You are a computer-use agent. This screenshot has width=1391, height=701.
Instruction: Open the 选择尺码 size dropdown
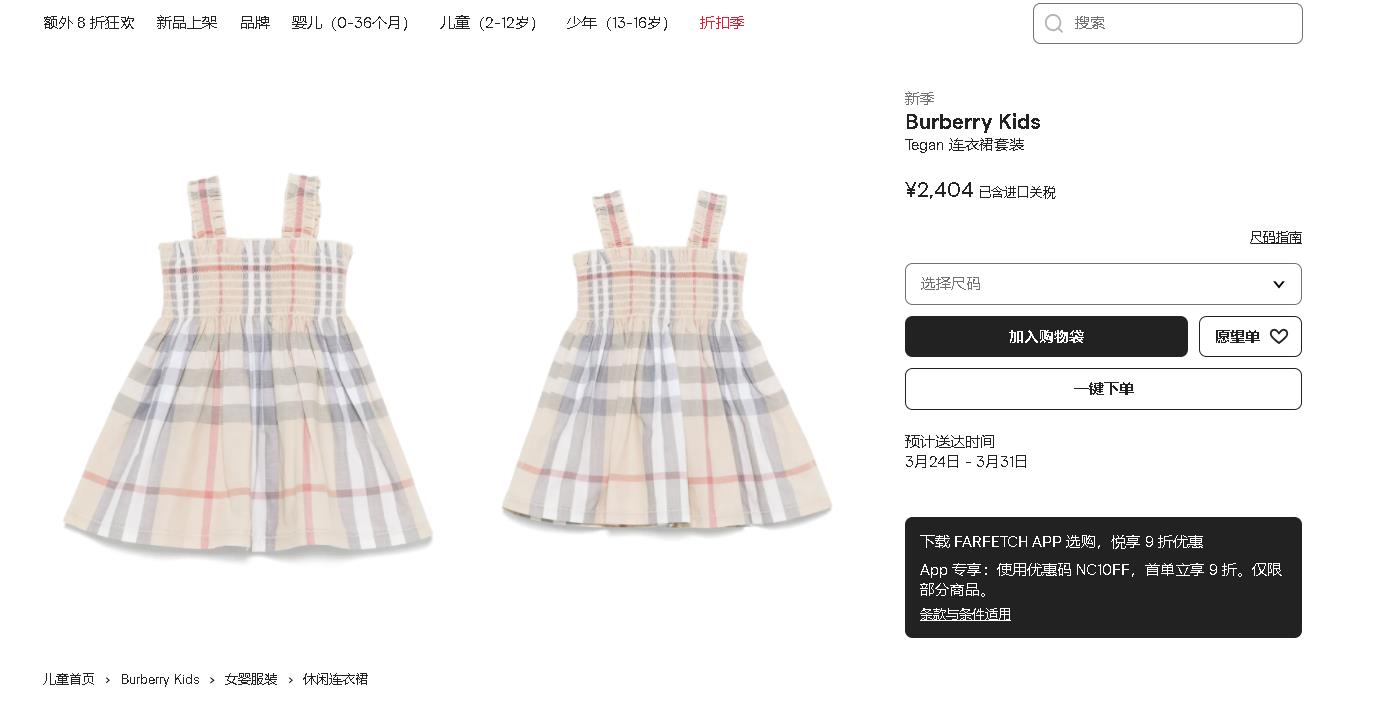1103,284
